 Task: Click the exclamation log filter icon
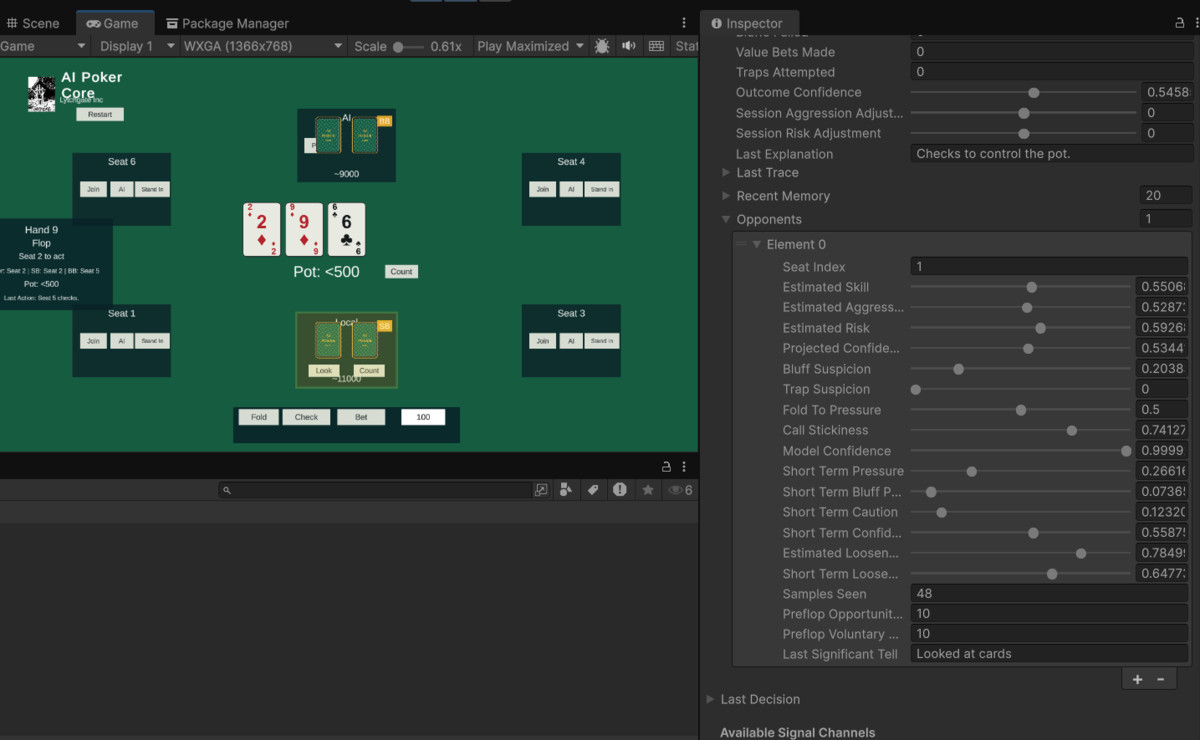coord(620,490)
